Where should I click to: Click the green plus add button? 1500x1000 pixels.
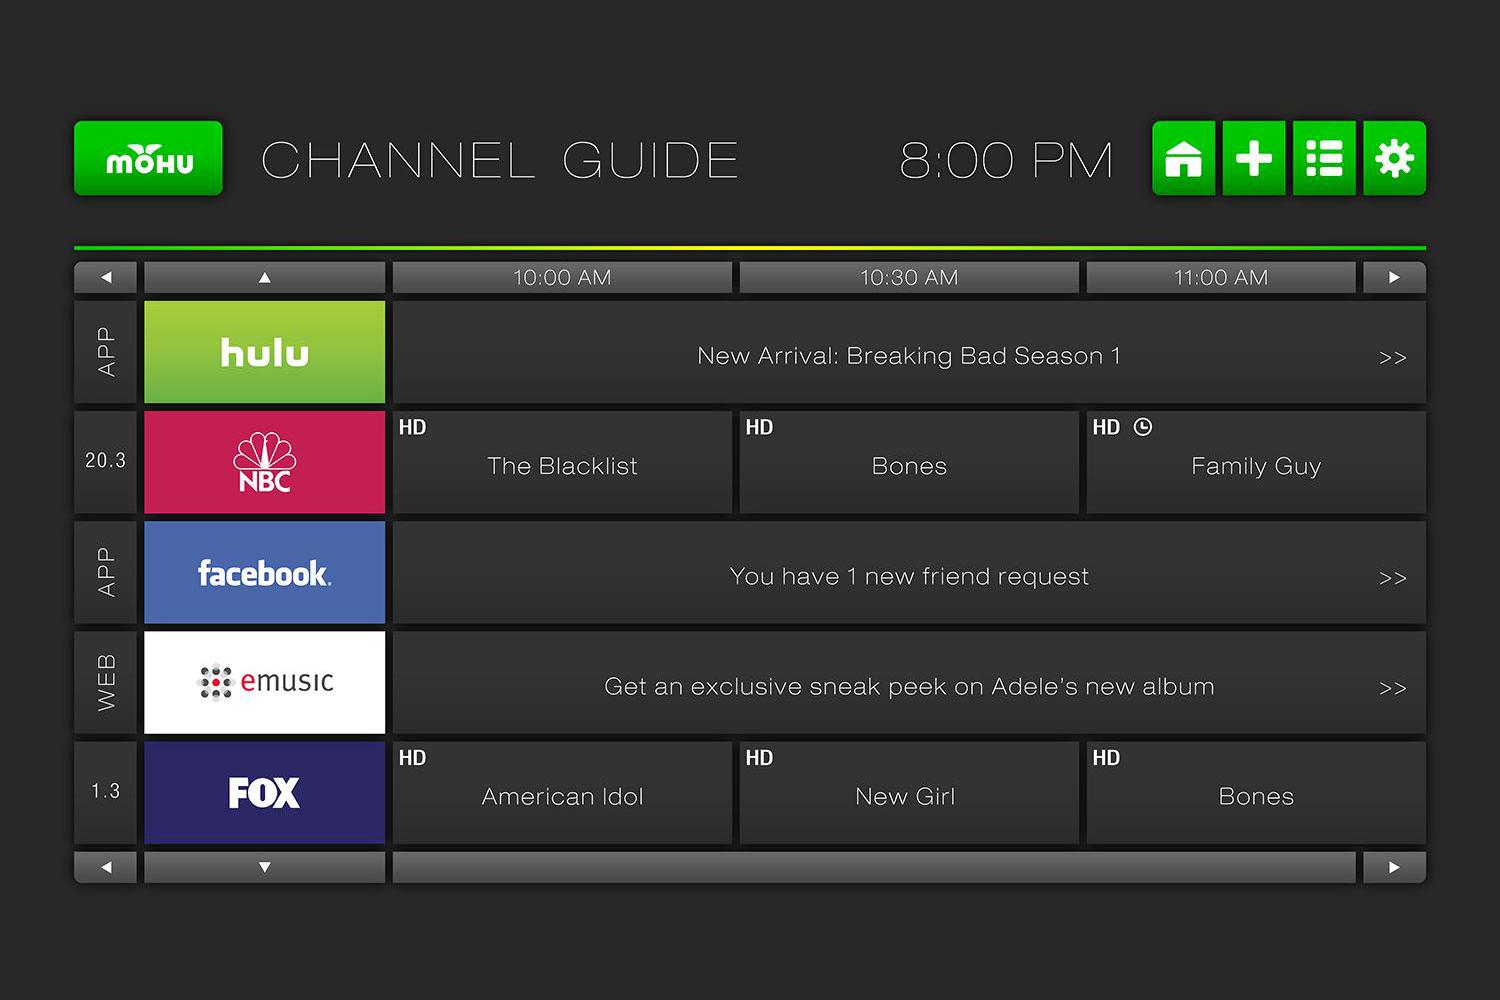point(1254,158)
